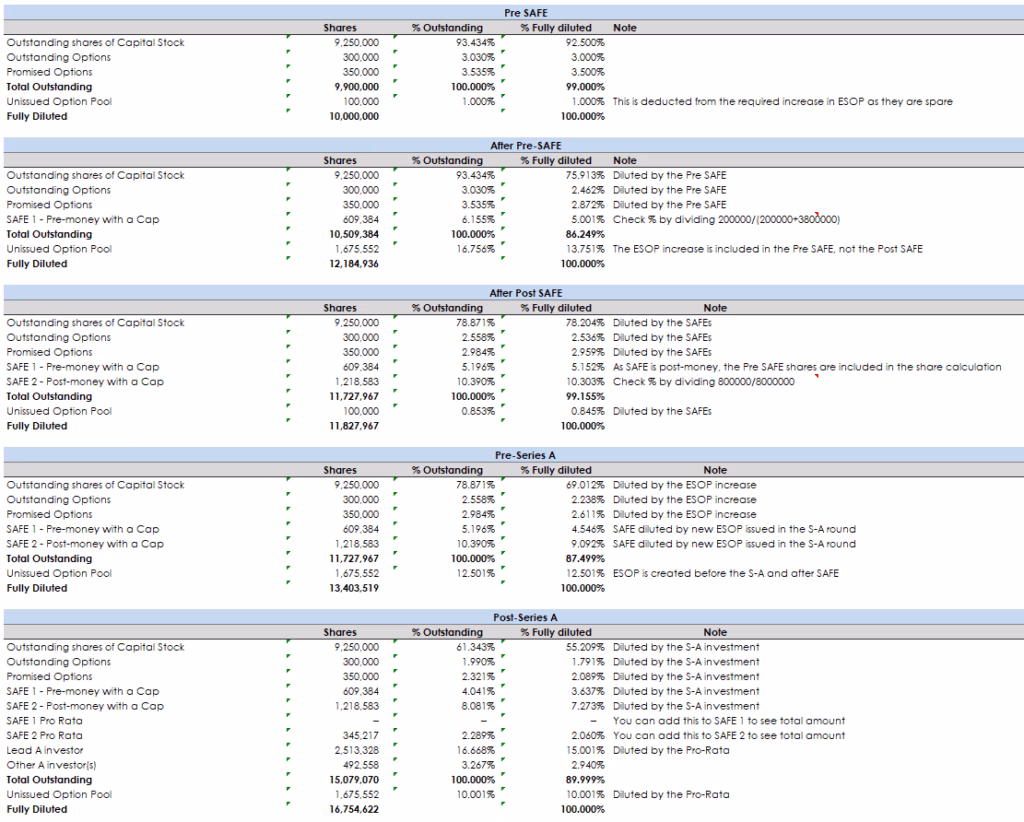Select the 345,217 SAFE 2 Pro Rata shares
The image size is (1024, 822).
click(360, 735)
